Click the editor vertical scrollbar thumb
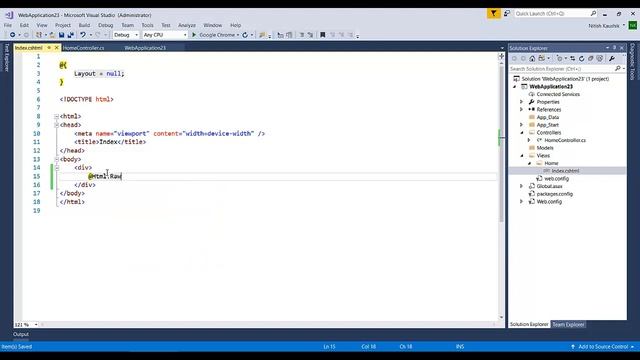Image resolution: width=640 pixels, height=360 pixels. [501, 143]
